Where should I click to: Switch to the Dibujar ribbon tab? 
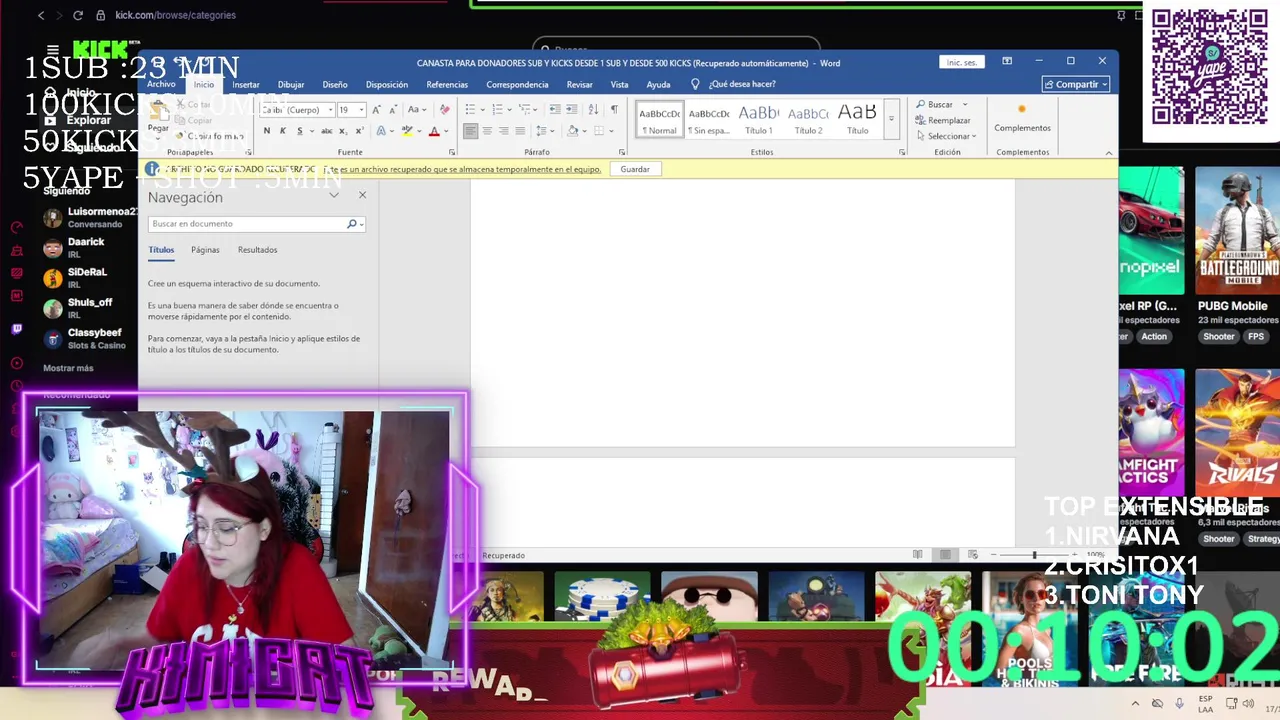pyautogui.click(x=291, y=85)
